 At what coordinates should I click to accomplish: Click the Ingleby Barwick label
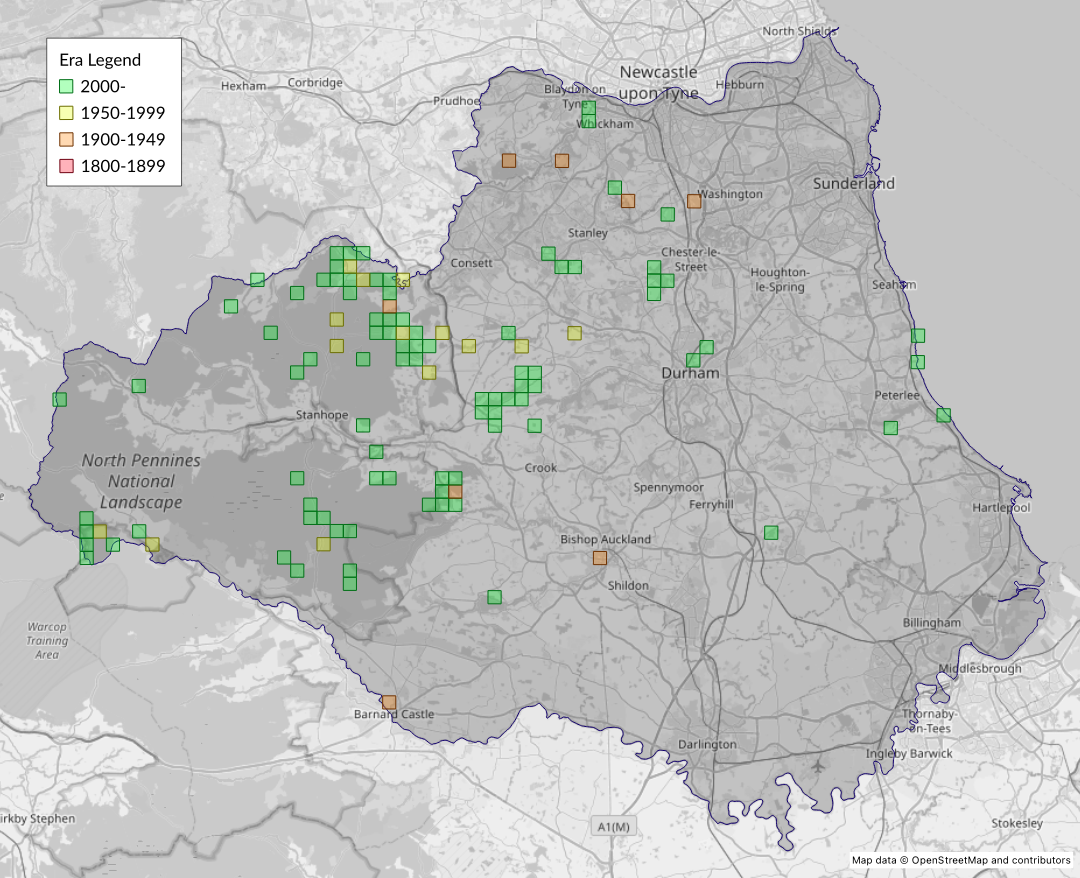(909, 754)
